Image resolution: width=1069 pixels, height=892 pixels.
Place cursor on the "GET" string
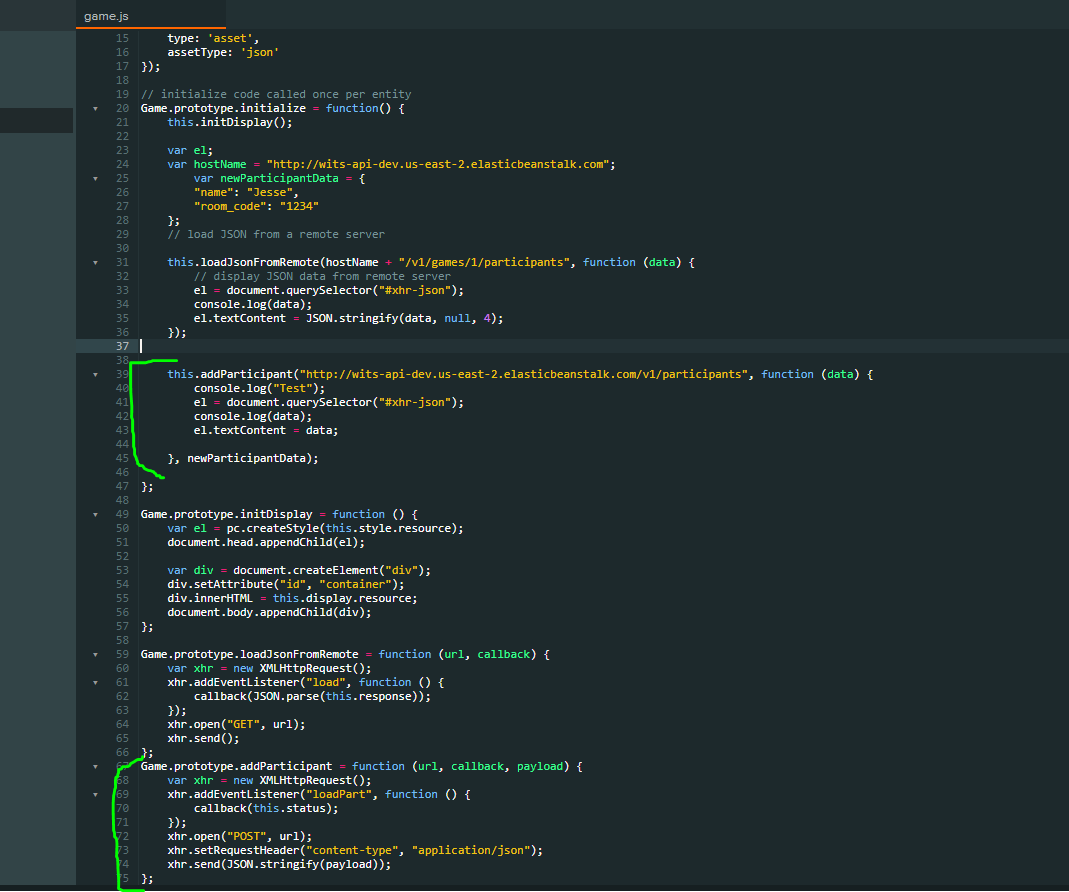click(241, 724)
